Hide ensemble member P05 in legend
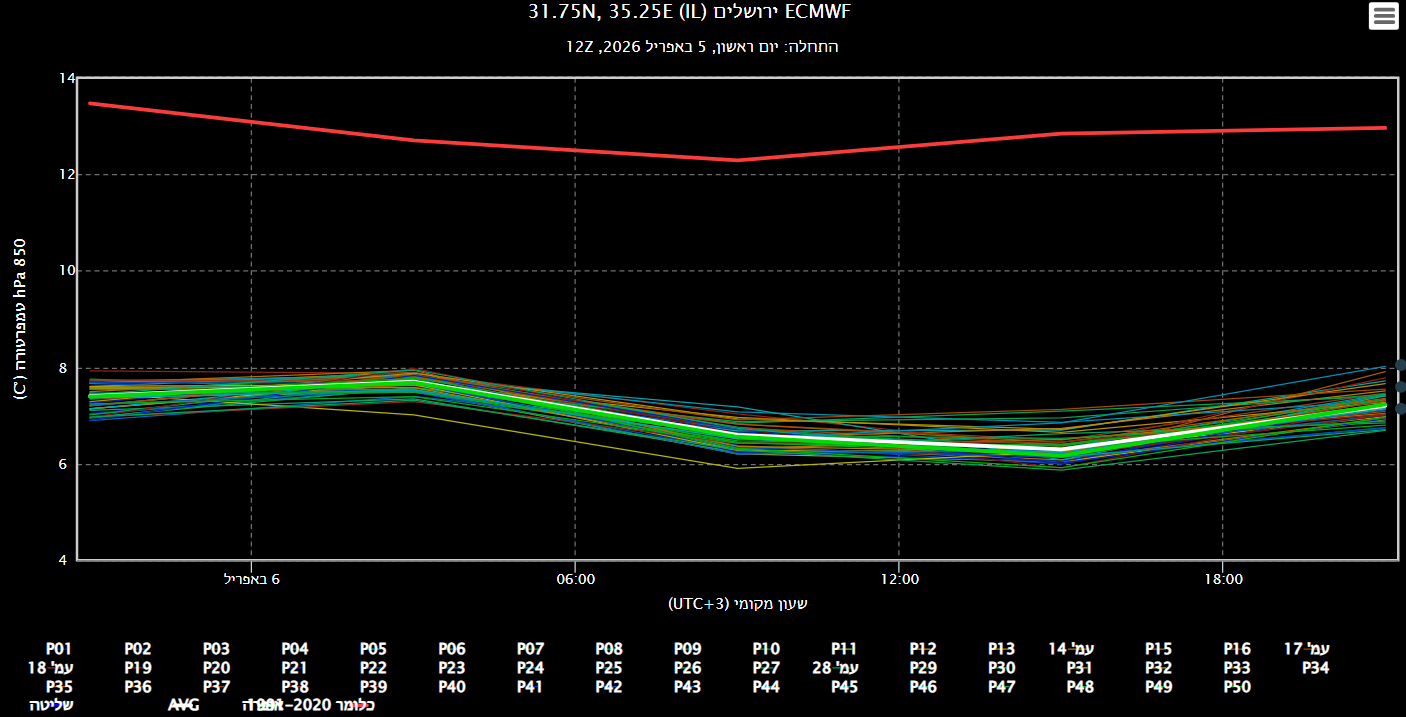Viewport: 1406px width, 717px height. (373, 649)
